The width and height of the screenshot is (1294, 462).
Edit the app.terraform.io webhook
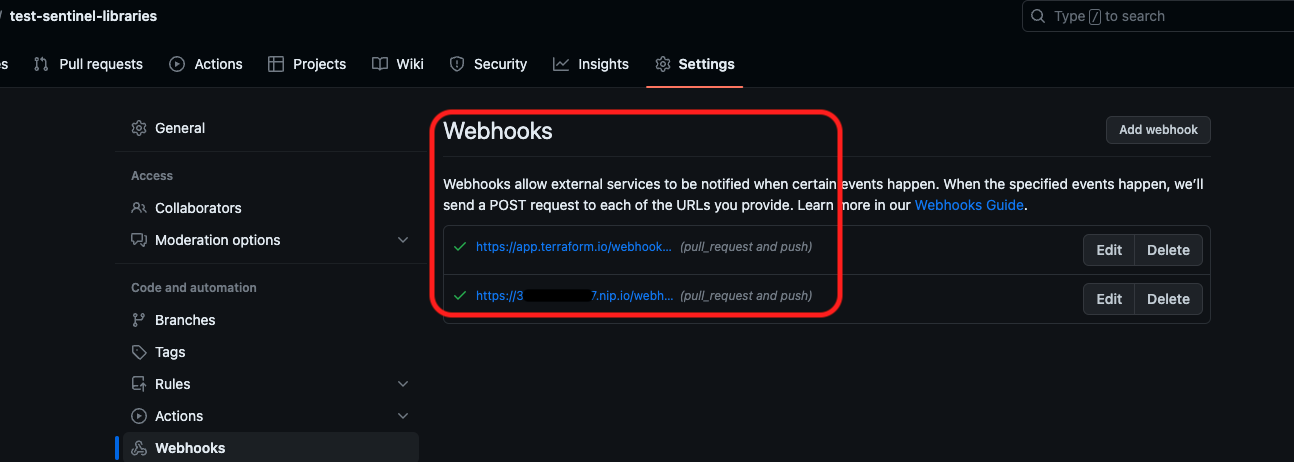pyautogui.click(x=1109, y=250)
